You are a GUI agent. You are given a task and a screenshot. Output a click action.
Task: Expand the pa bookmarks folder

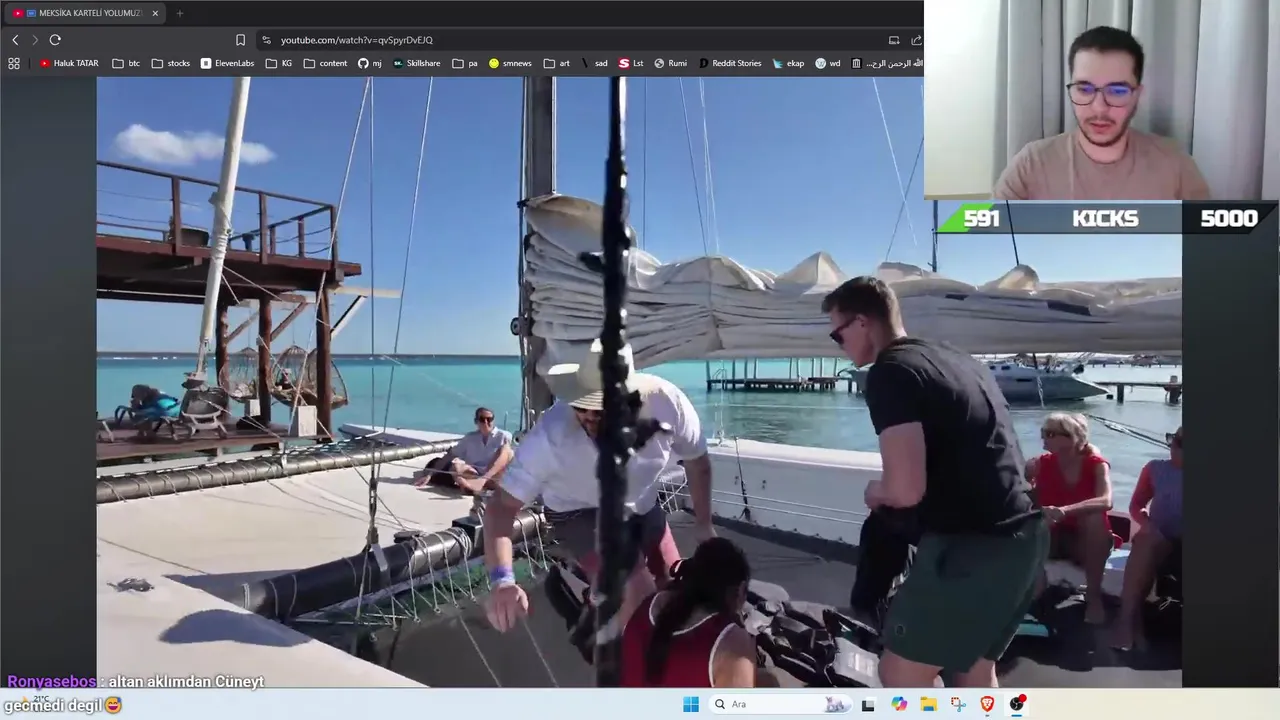coord(465,63)
